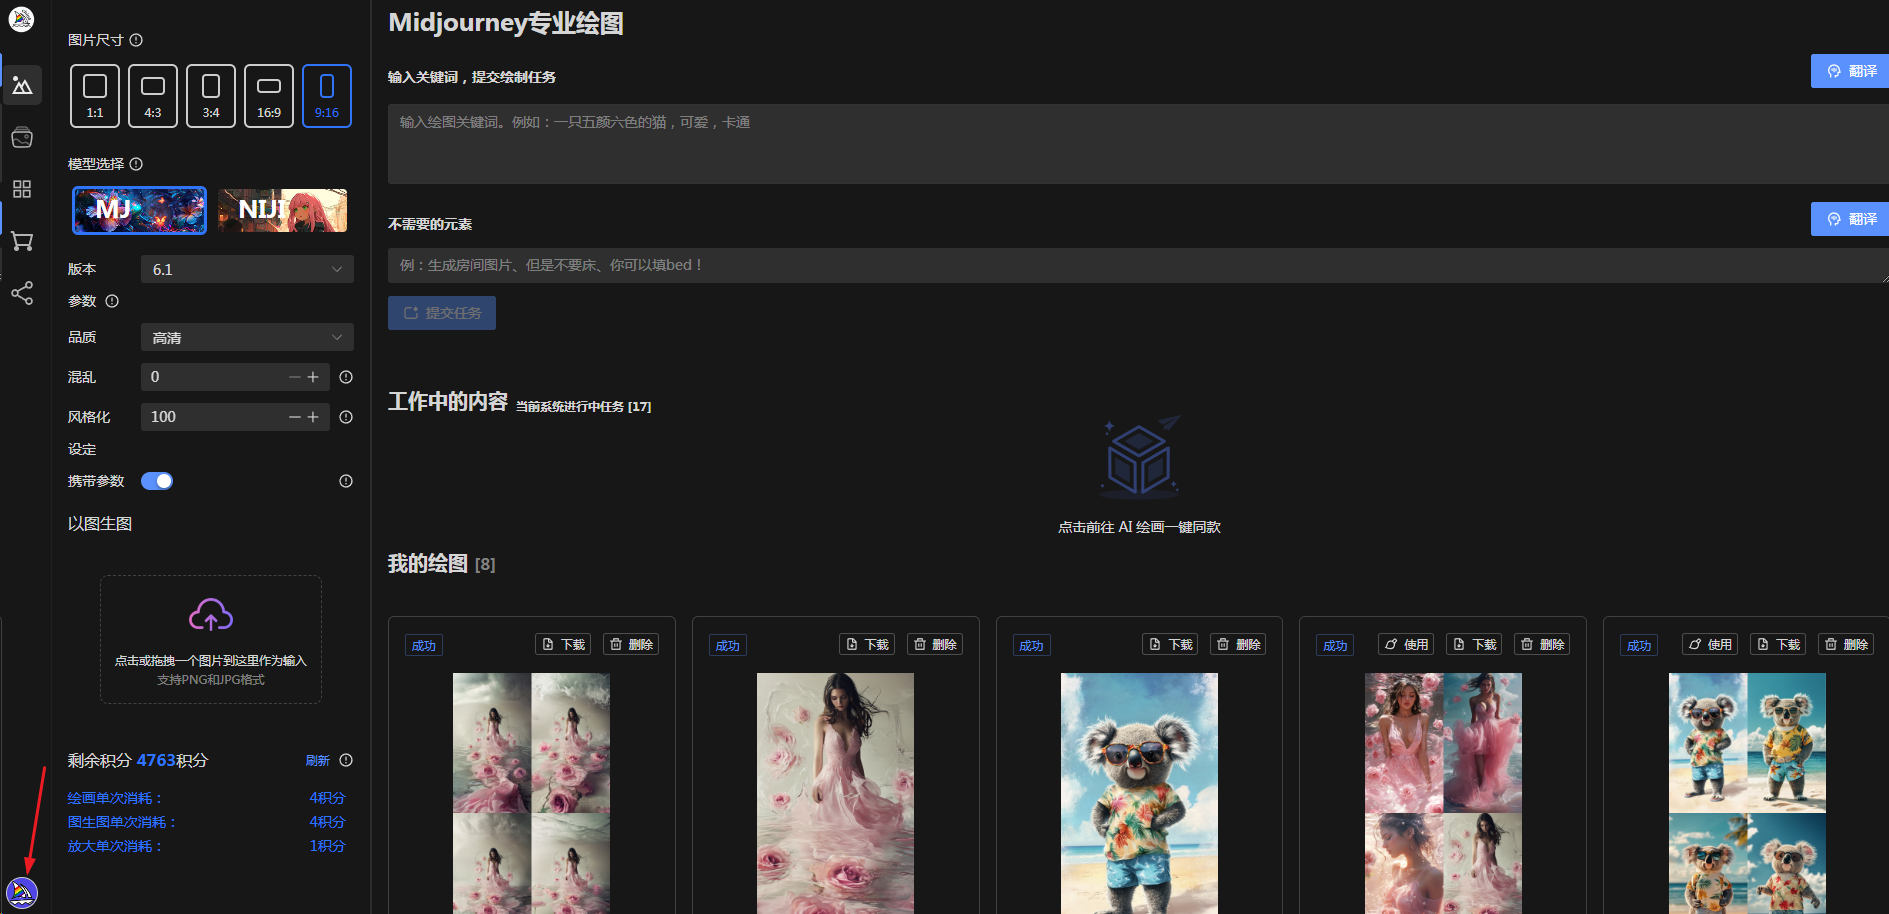Image resolution: width=1889 pixels, height=914 pixels.
Task: Open the 品质 高清 dropdown
Action: click(247, 338)
